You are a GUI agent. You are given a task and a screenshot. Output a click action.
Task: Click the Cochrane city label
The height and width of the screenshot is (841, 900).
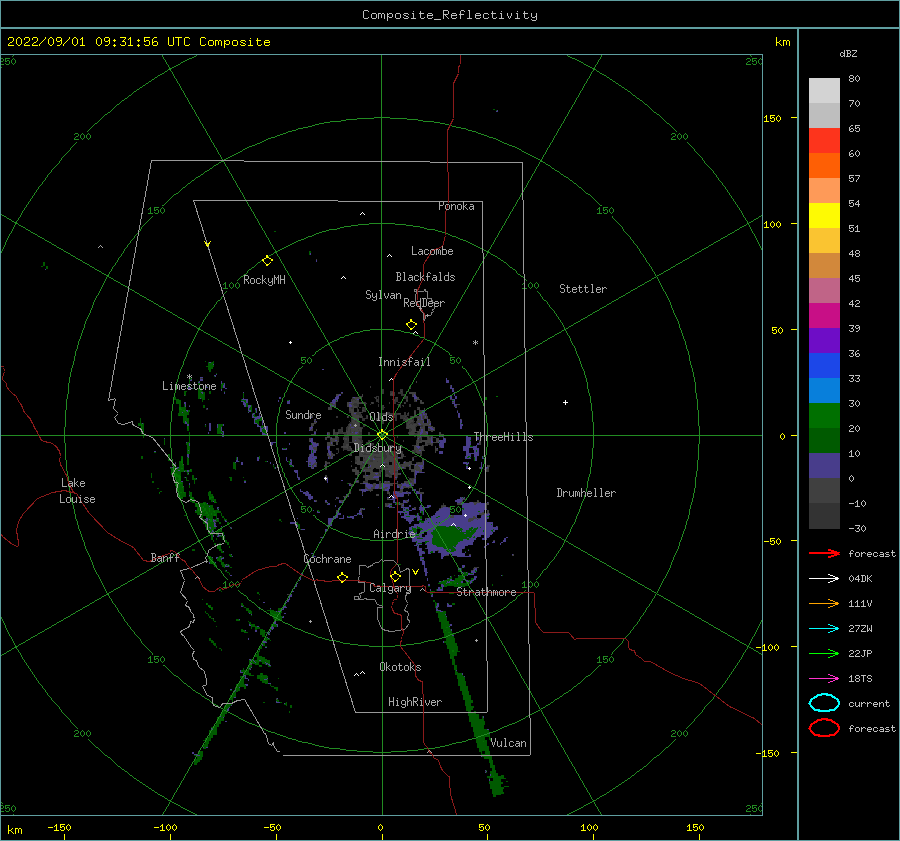click(x=327, y=559)
